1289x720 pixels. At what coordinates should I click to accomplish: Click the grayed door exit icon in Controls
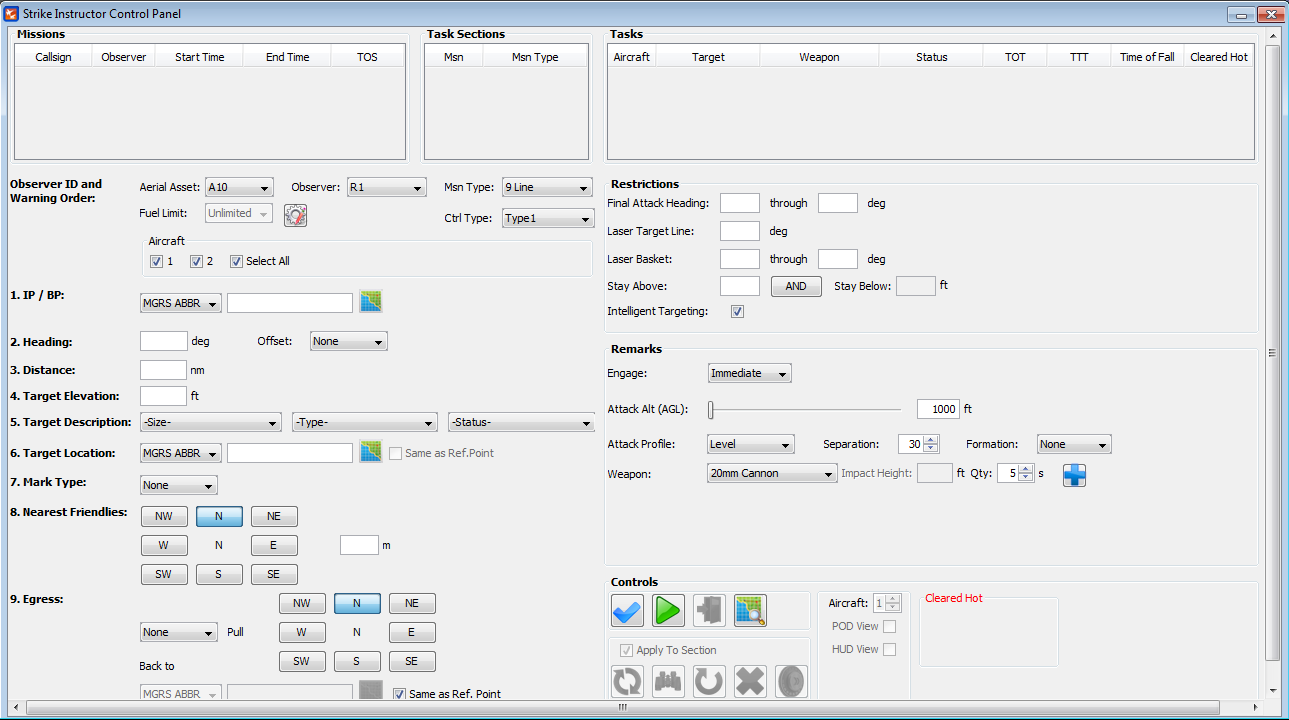click(709, 610)
